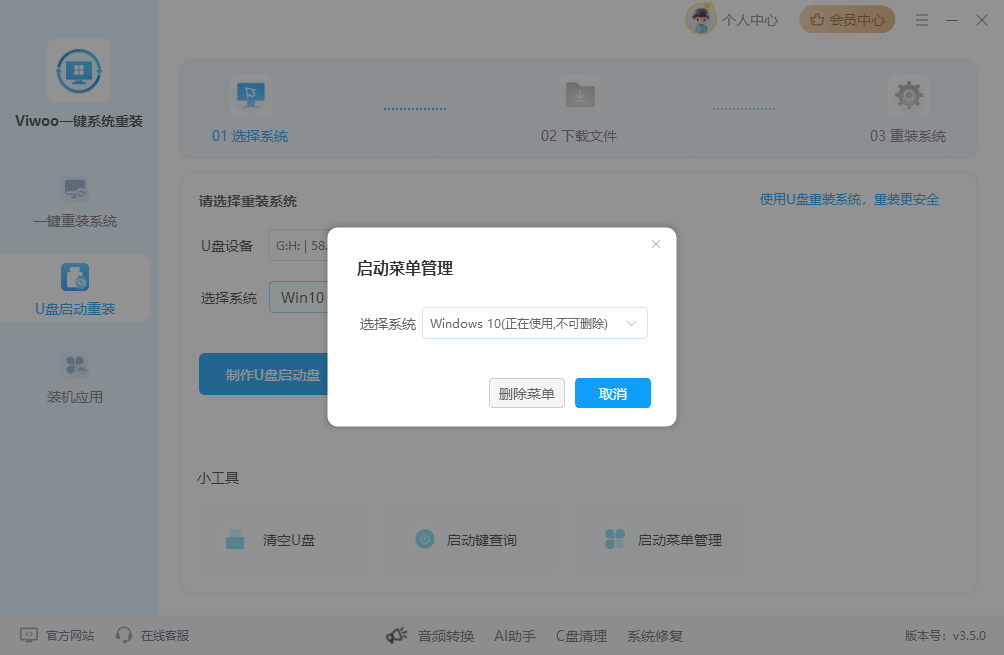
Task: Open the 一键重装系统 sidebar item
Action: pyautogui.click(x=75, y=202)
